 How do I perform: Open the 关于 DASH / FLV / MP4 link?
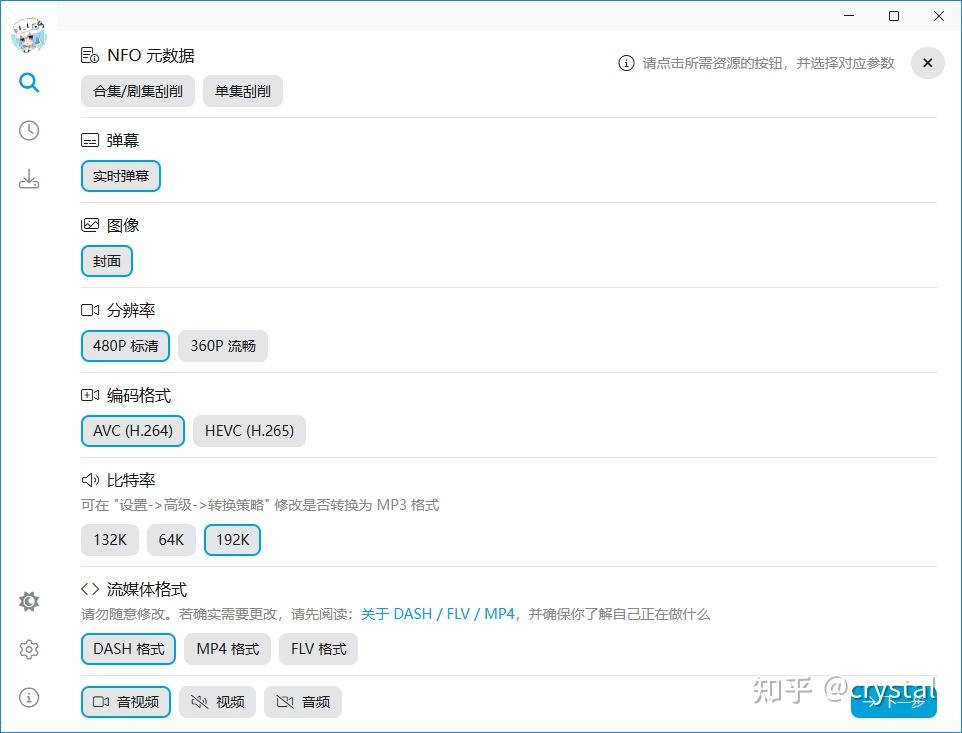(x=439, y=614)
